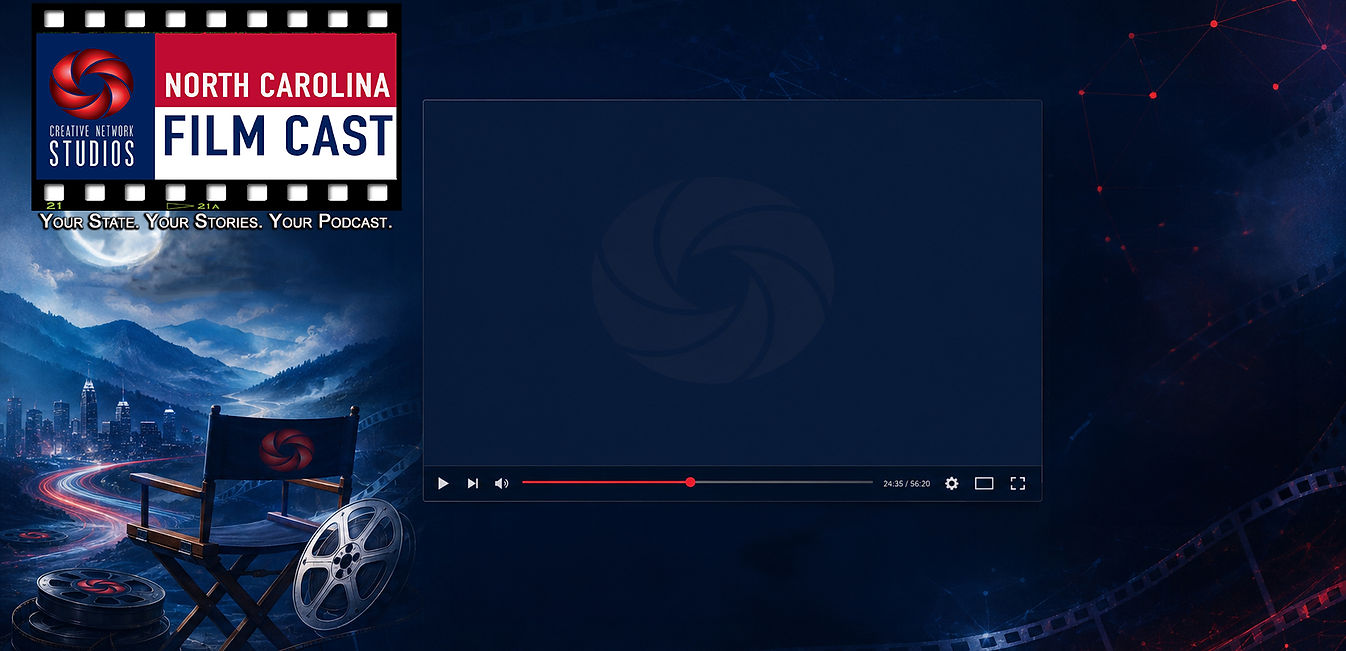Click the video player viewing area
The height and width of the screenshot is (651, 1346).
[x=732, y=283]
